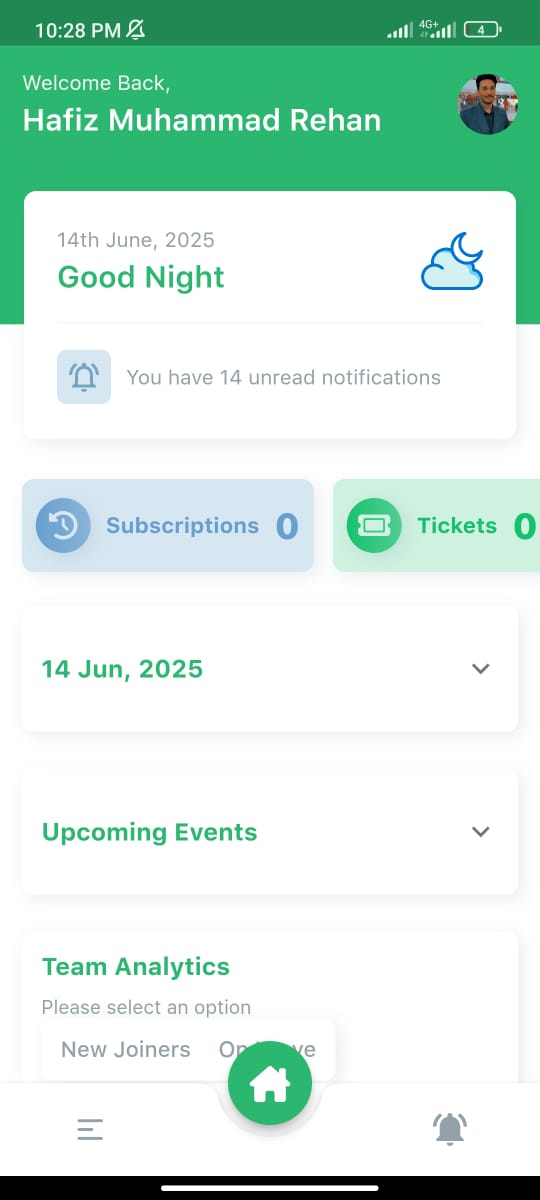Expand the 14 Jun, 2025 section
Screen dimensions: 540x1200
(x=481, y=669)
